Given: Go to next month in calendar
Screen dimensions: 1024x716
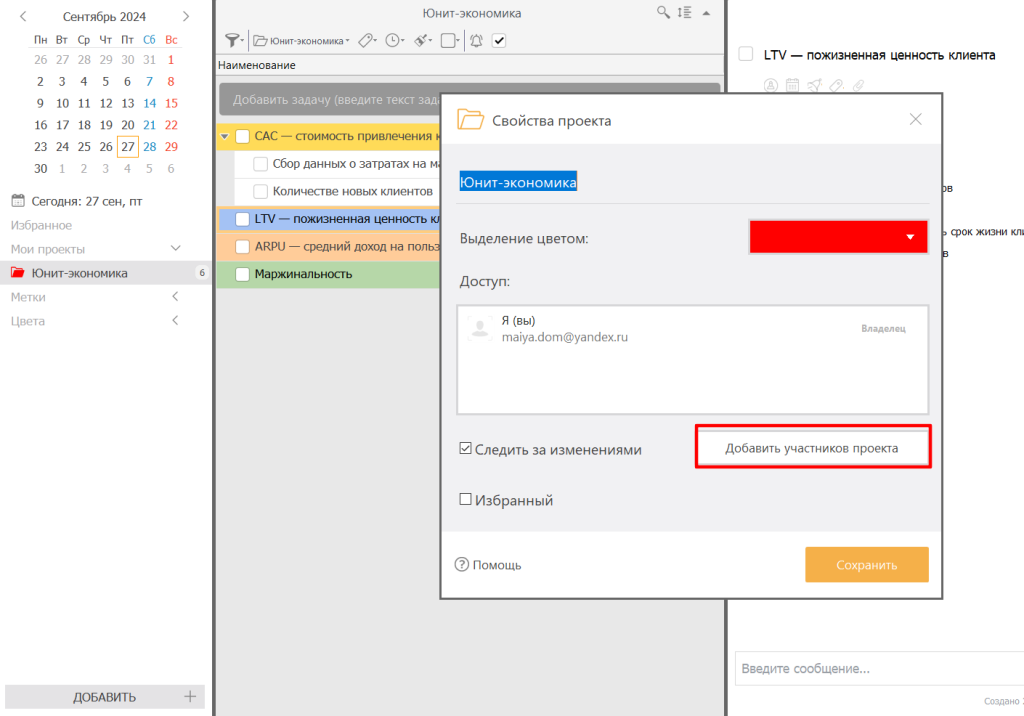Looking at the screenshot, I should tap(186, 16).
